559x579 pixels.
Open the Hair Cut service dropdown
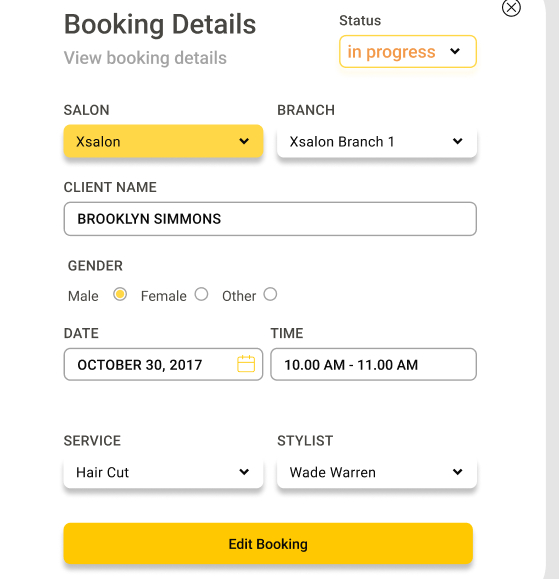coord(163,472)
